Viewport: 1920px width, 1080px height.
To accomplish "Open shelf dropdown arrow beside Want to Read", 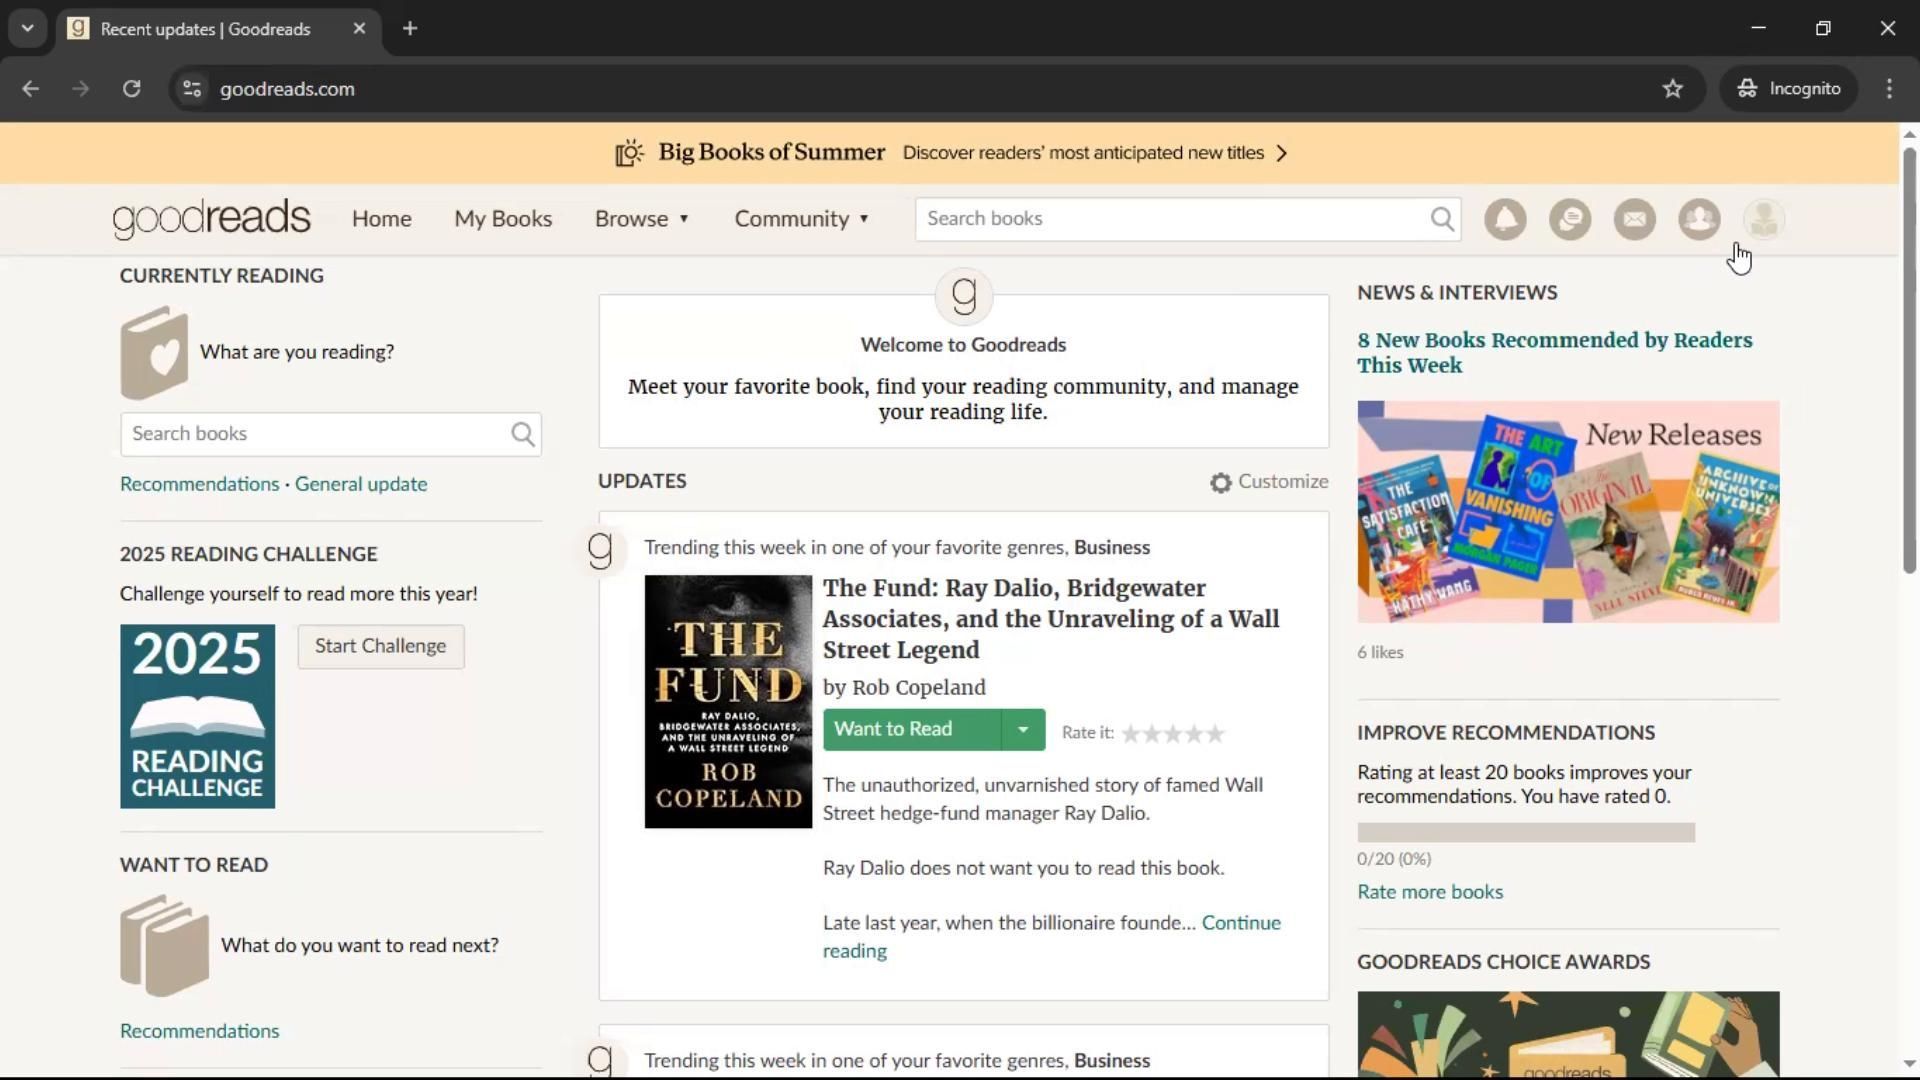I will 1023,730.
